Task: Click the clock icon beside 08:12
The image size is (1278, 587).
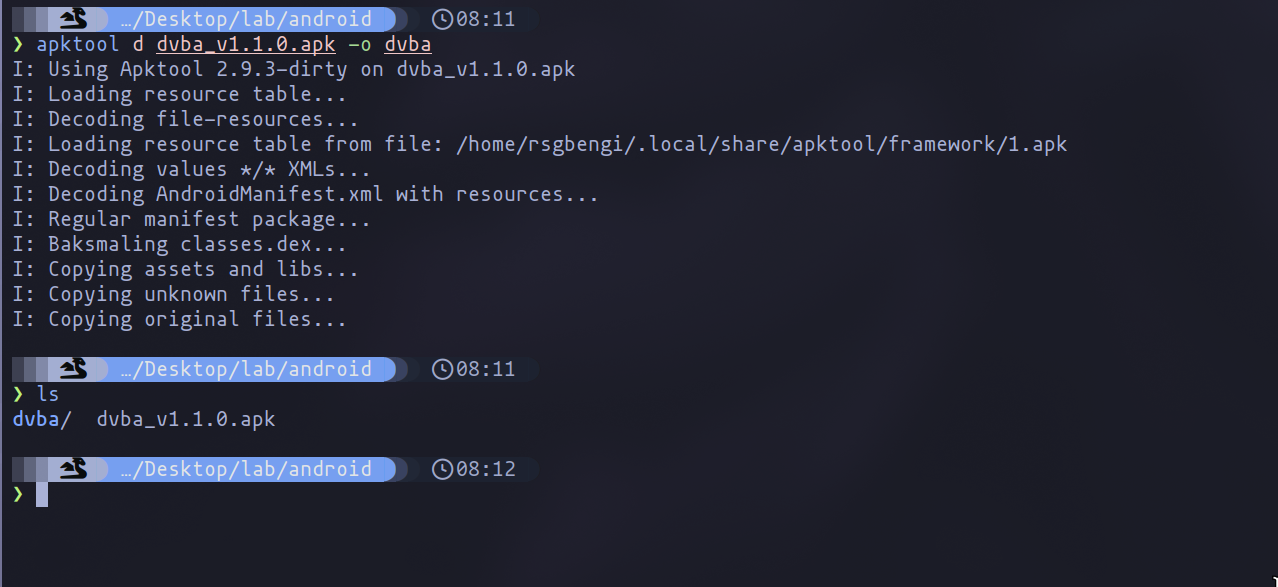Action: 442,469
